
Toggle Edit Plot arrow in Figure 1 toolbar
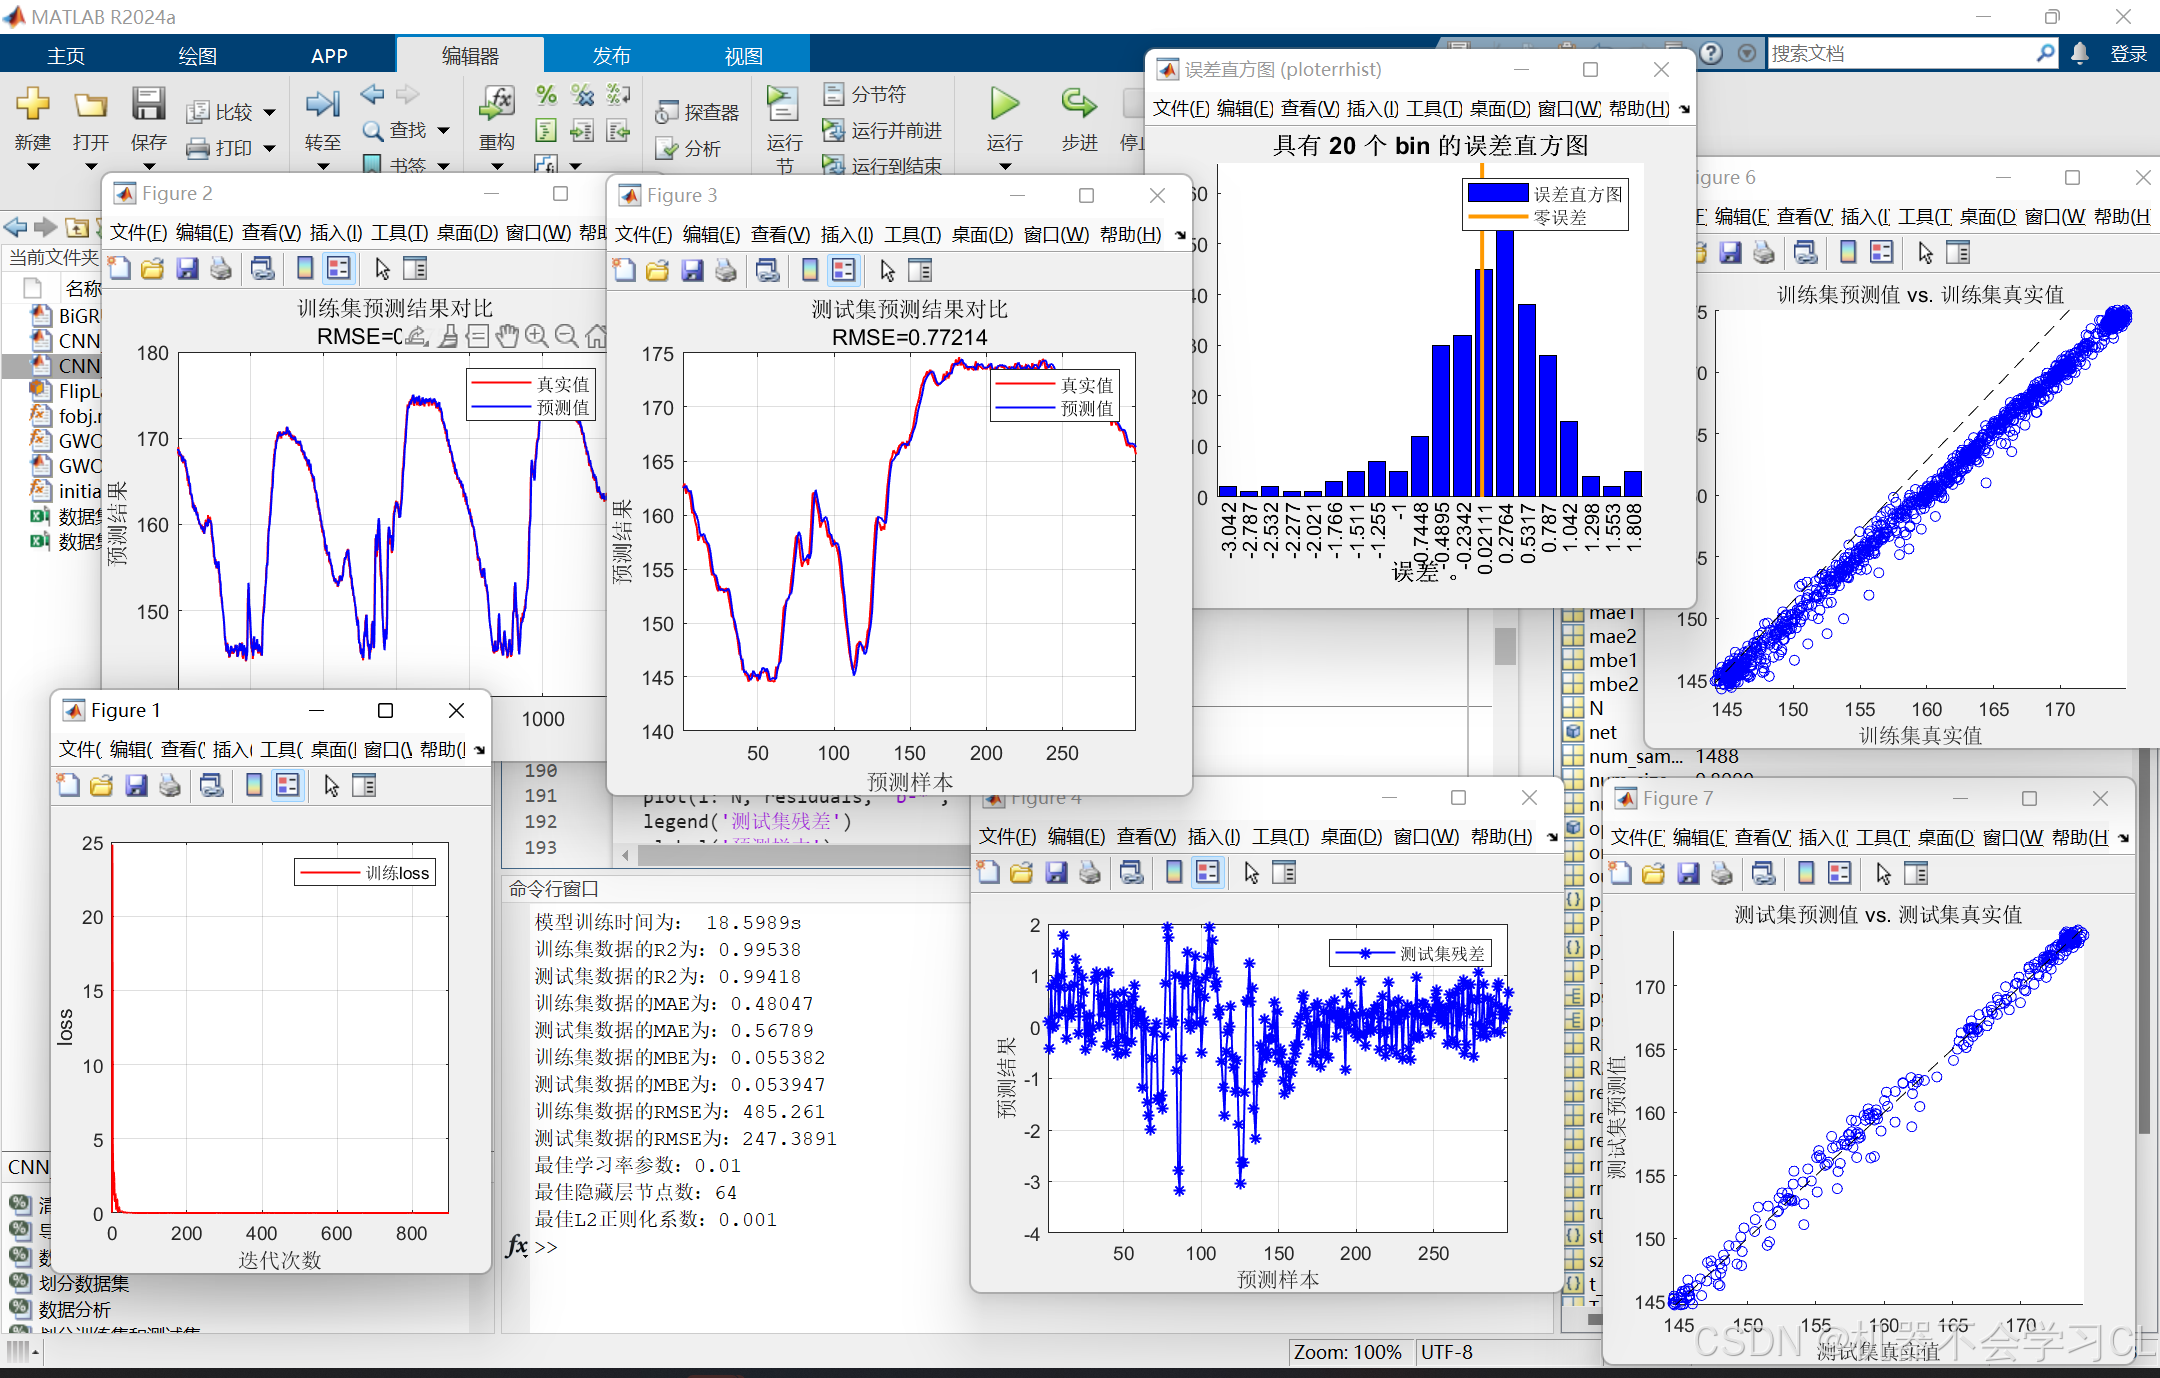(332, 786)
